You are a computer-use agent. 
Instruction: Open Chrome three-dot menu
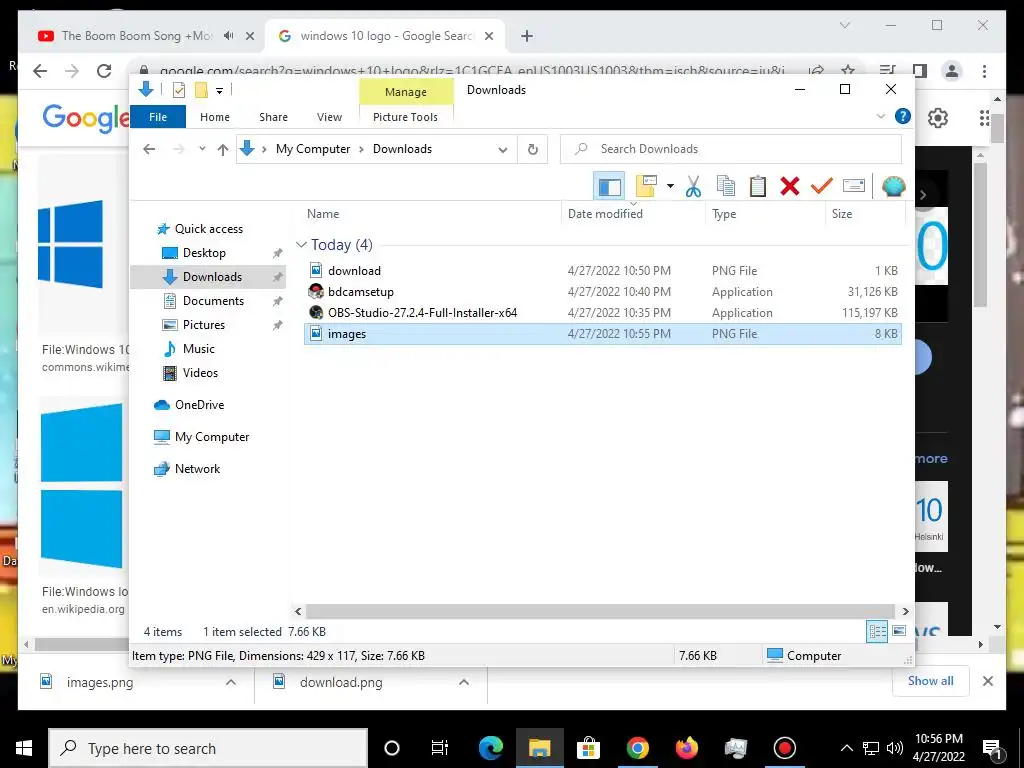tap(984, 71)
